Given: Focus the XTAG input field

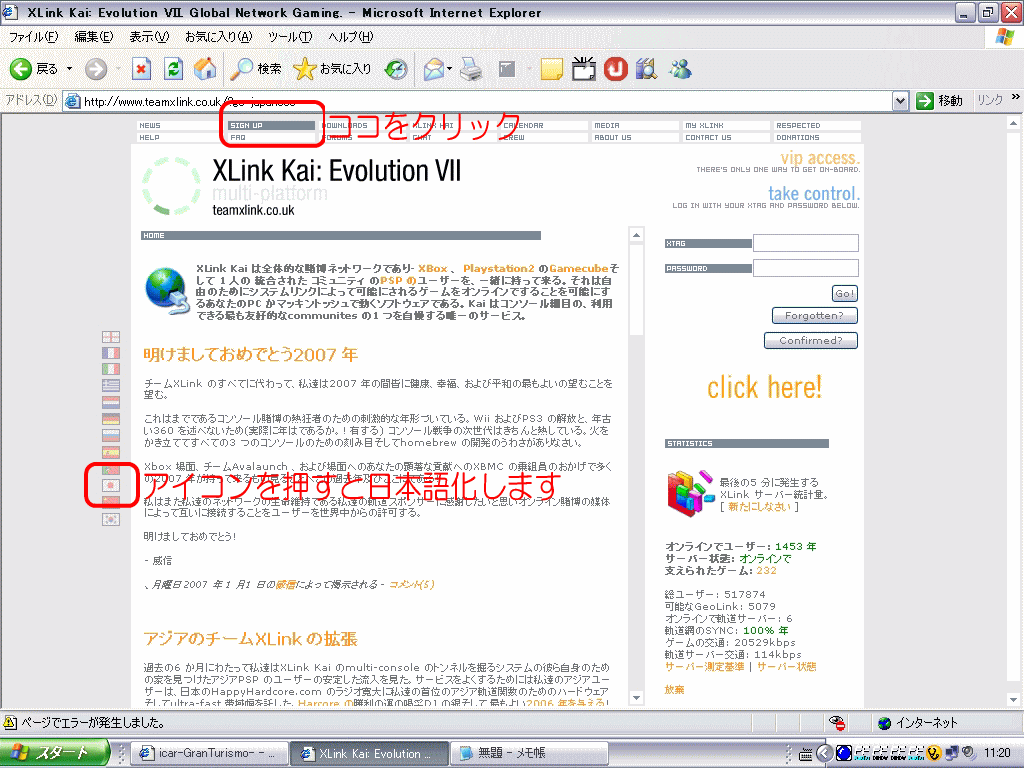Looking at the screenshot, I should pos(805,243).
